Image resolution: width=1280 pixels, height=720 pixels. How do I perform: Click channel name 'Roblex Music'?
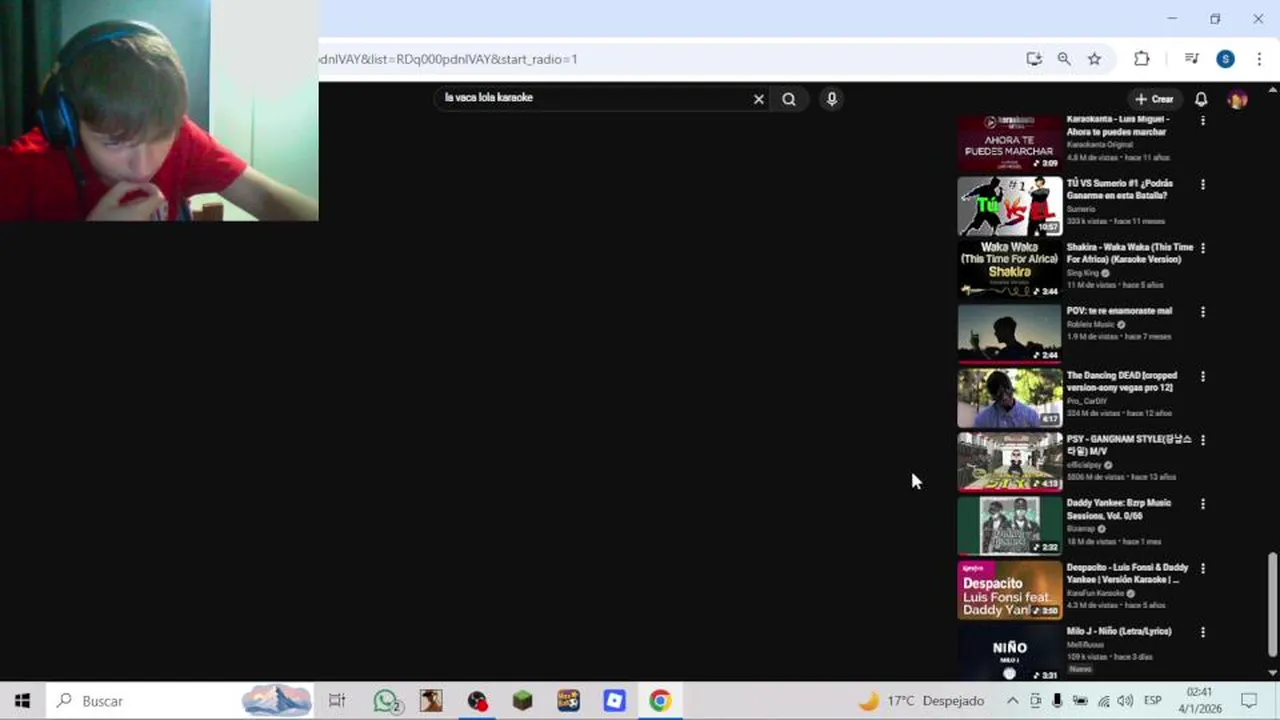pyautogui.click(x=1090, y=324)
